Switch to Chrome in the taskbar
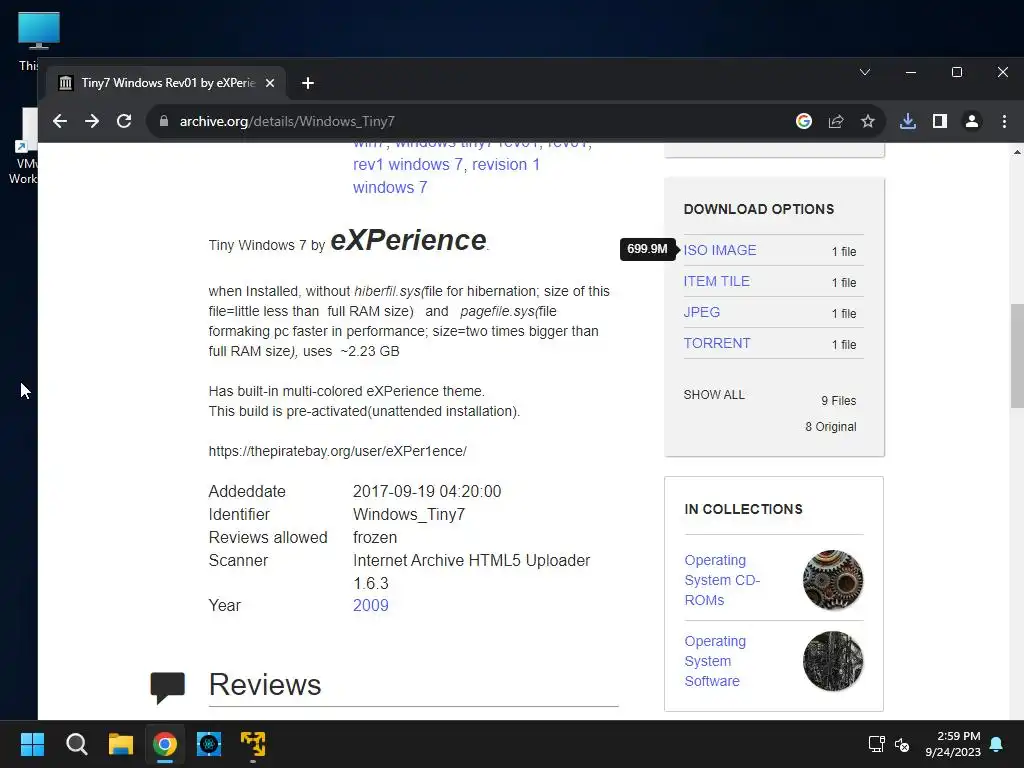This screenshot has height=768, width=1024. tap(165, 744)
